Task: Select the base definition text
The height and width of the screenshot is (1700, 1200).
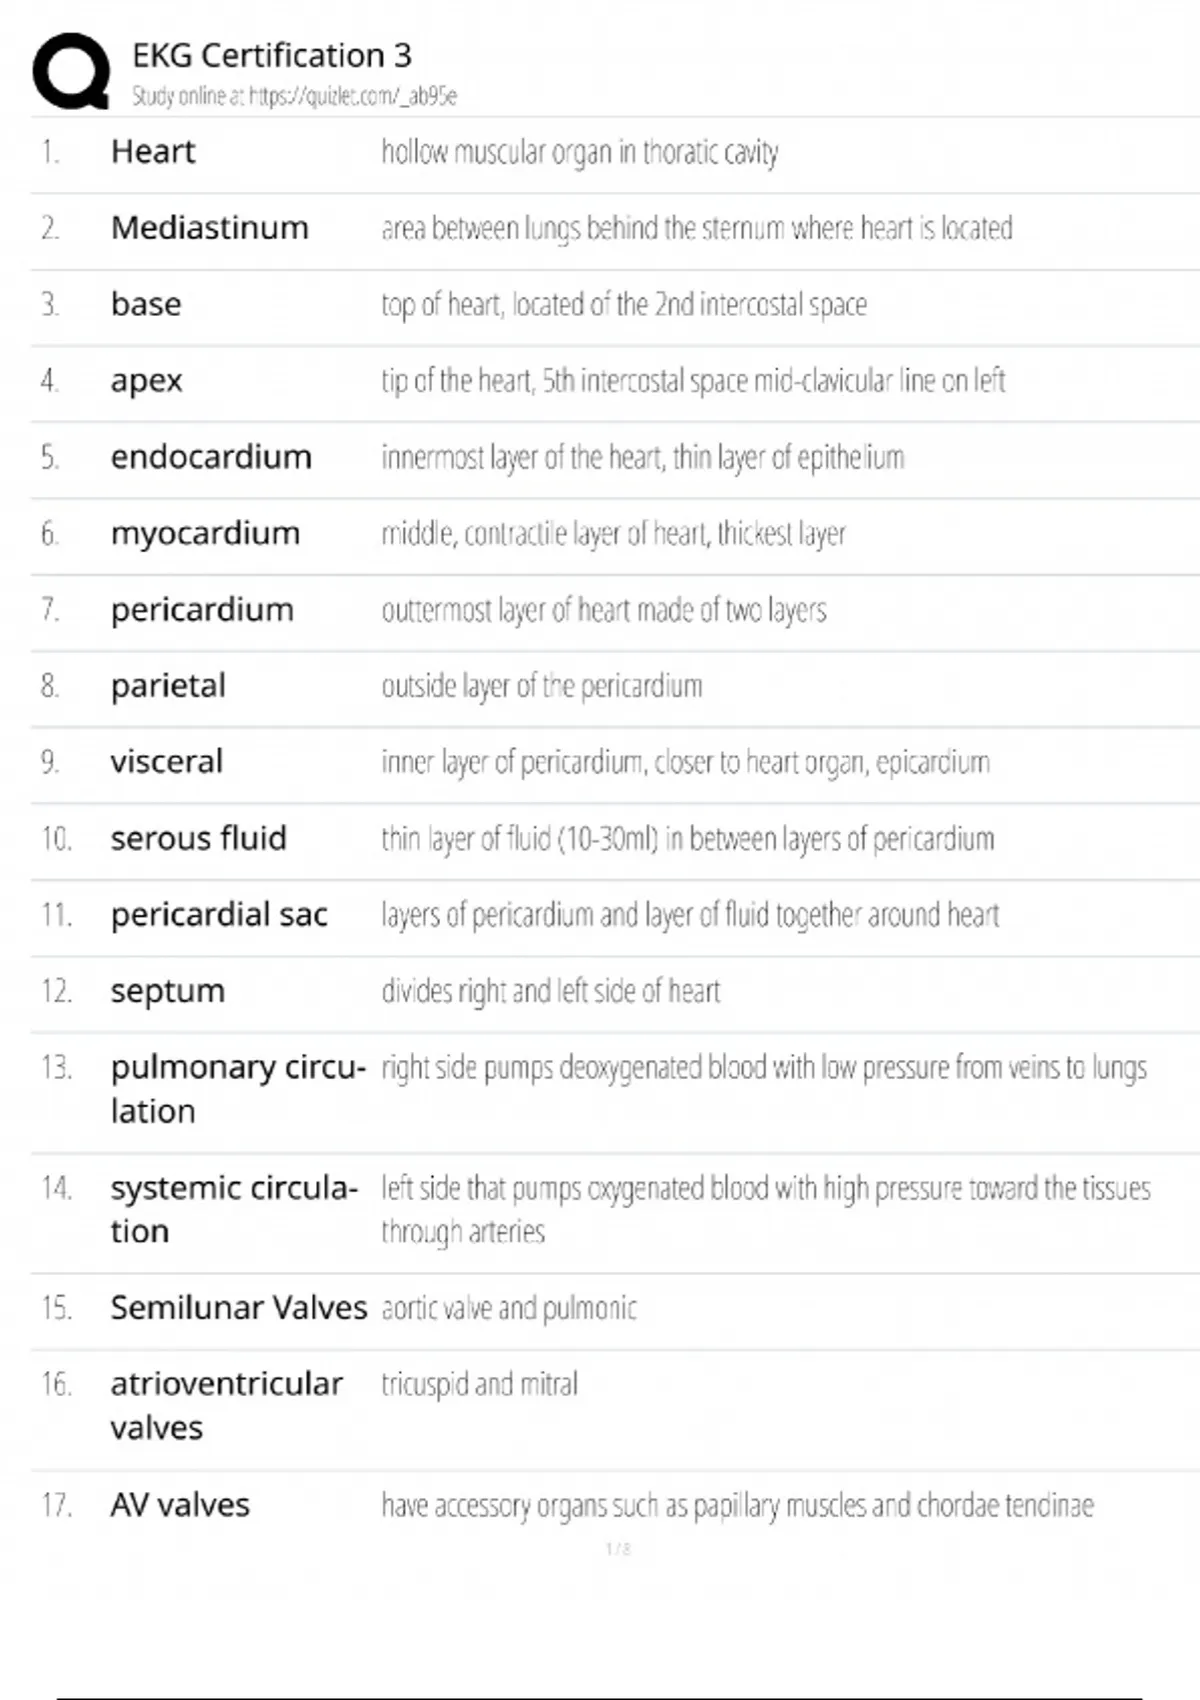Action: pyautogui.click(x=623, y=304)
